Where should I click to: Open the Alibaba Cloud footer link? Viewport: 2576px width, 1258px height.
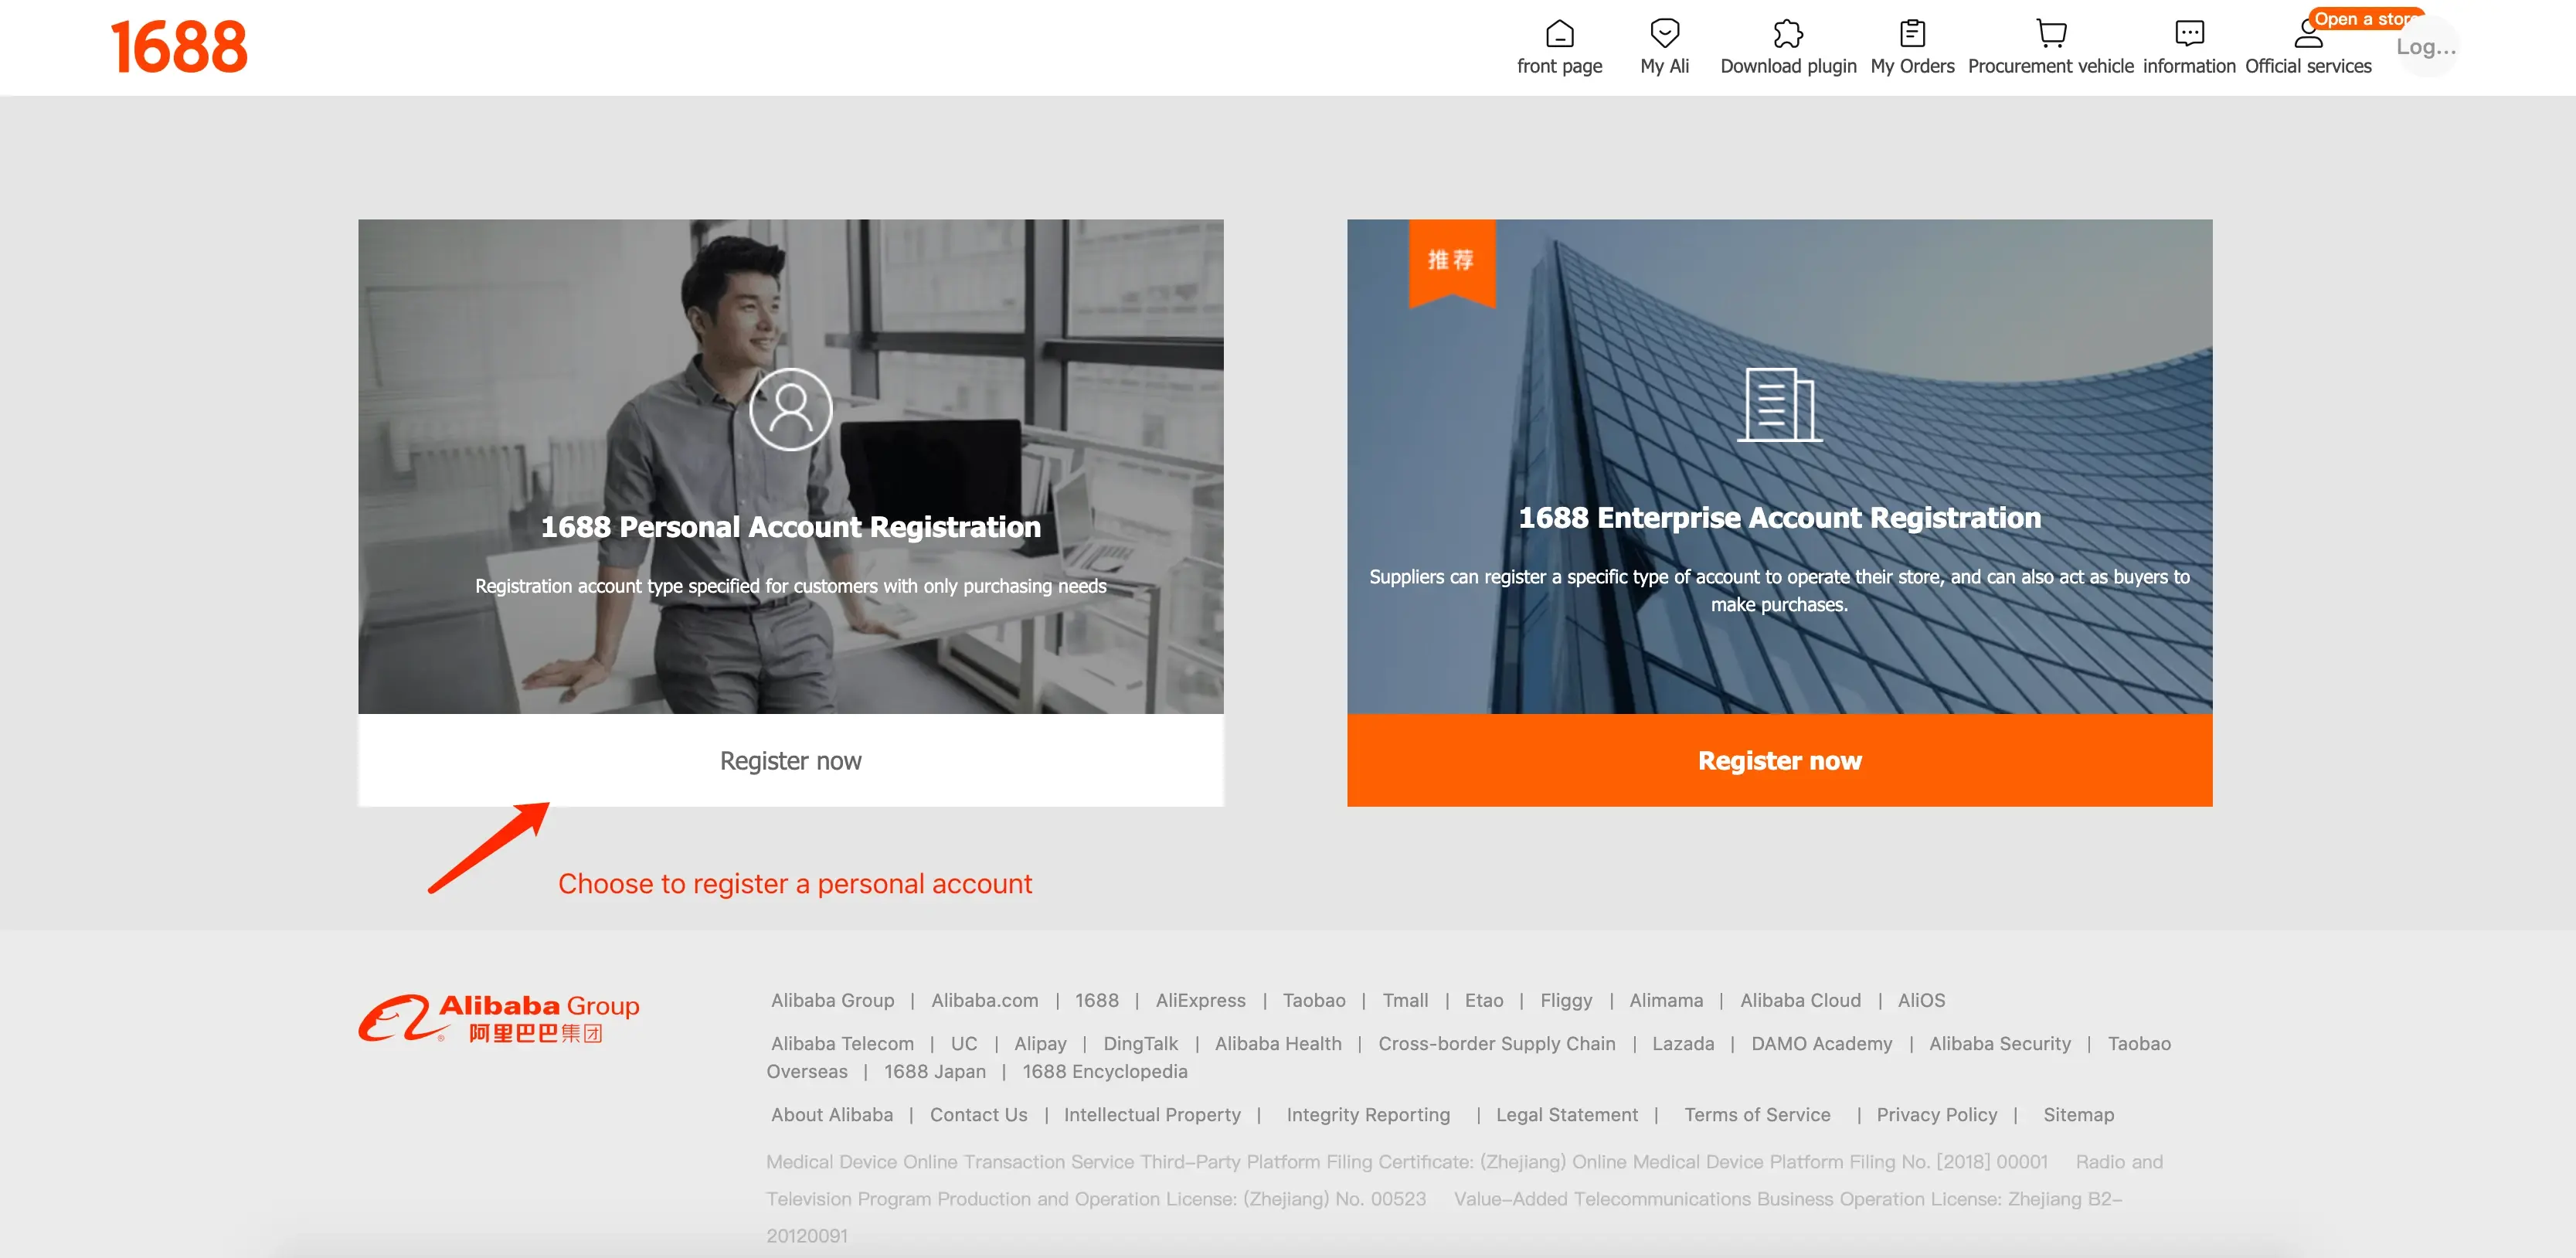(1800, 1000)
